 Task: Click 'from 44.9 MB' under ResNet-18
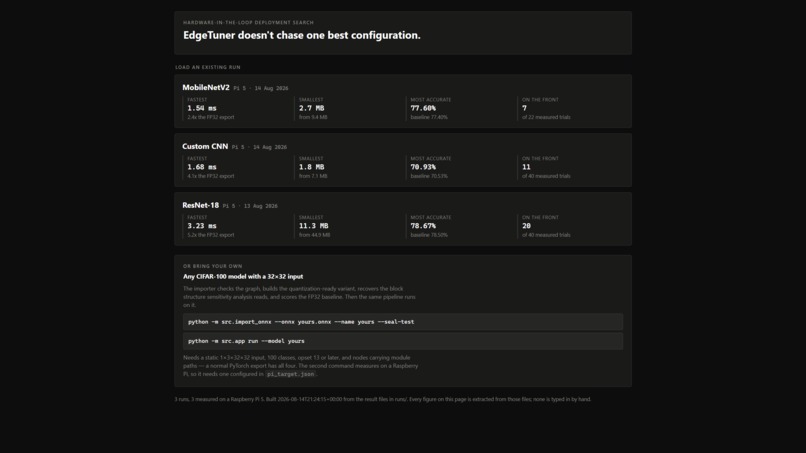click(315, 235)
